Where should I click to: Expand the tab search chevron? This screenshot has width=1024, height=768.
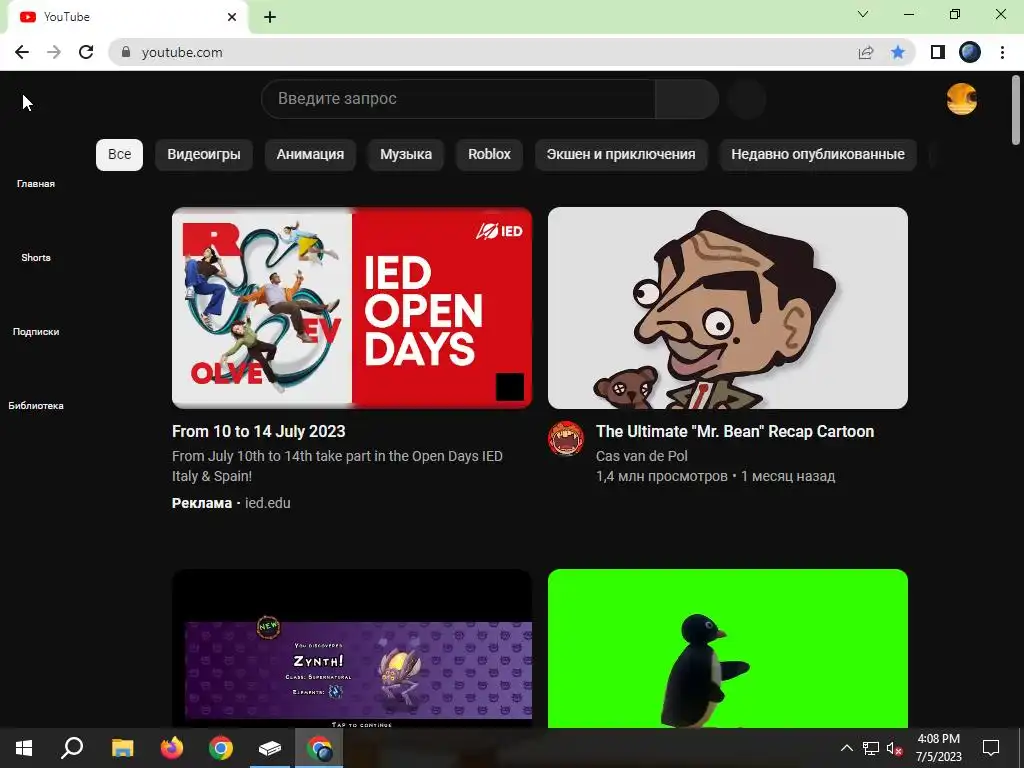(x=863, y=14)
